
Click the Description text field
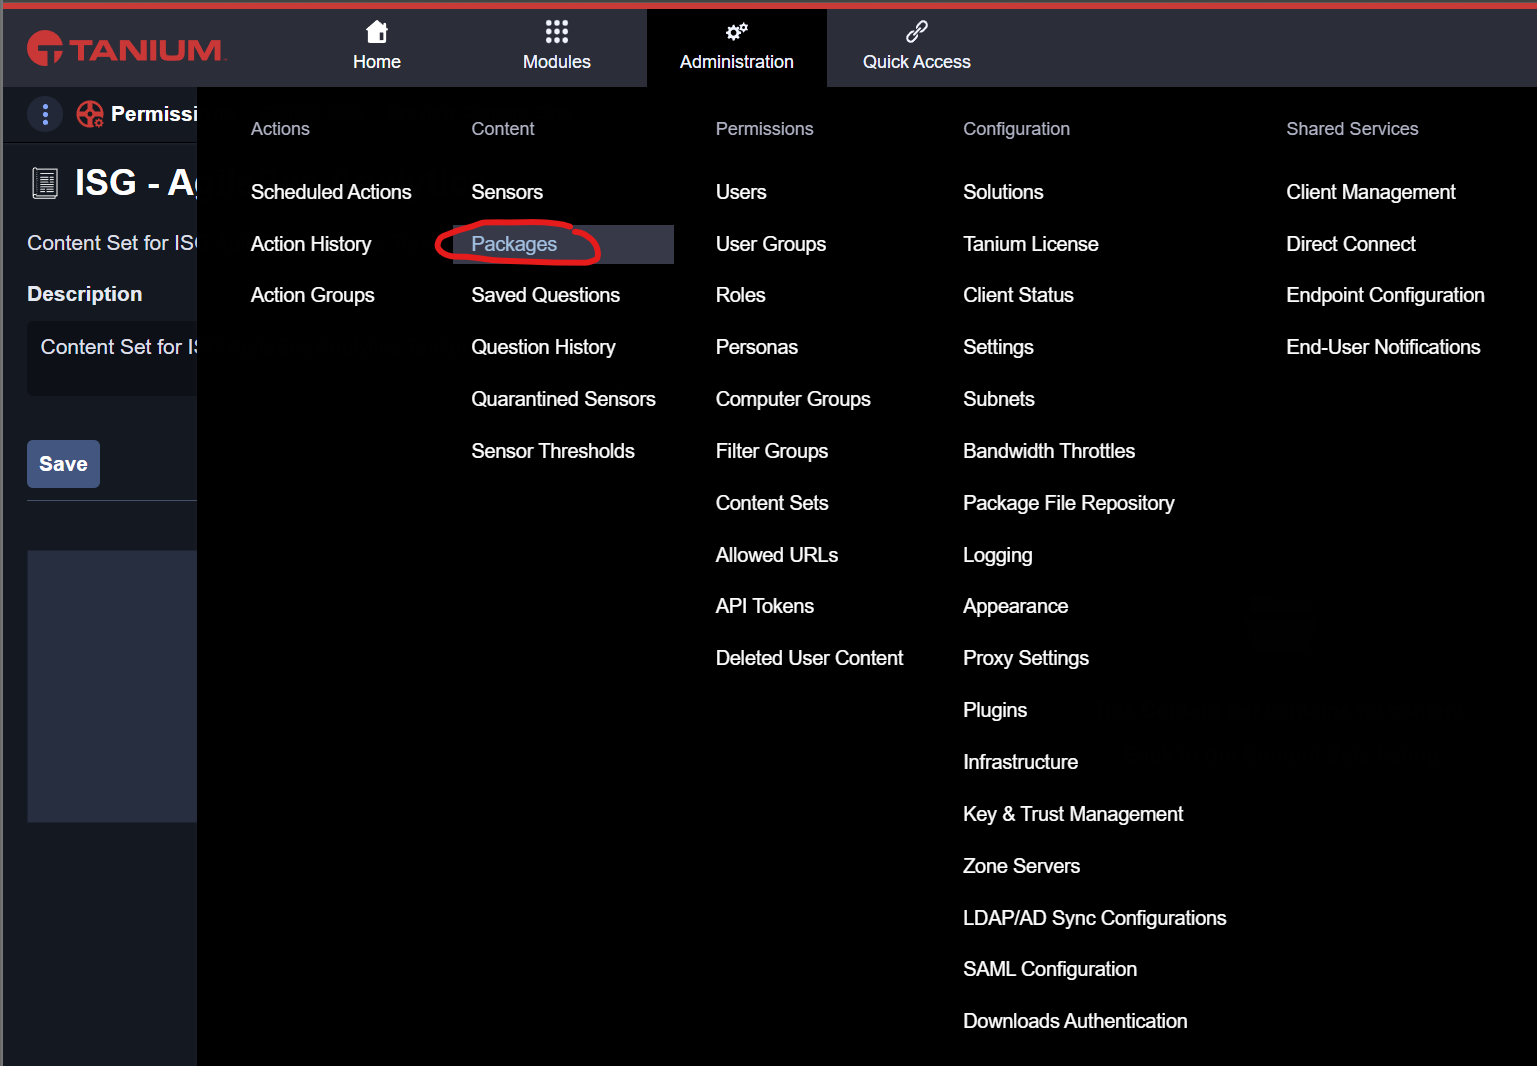click(x=112, y=358)
